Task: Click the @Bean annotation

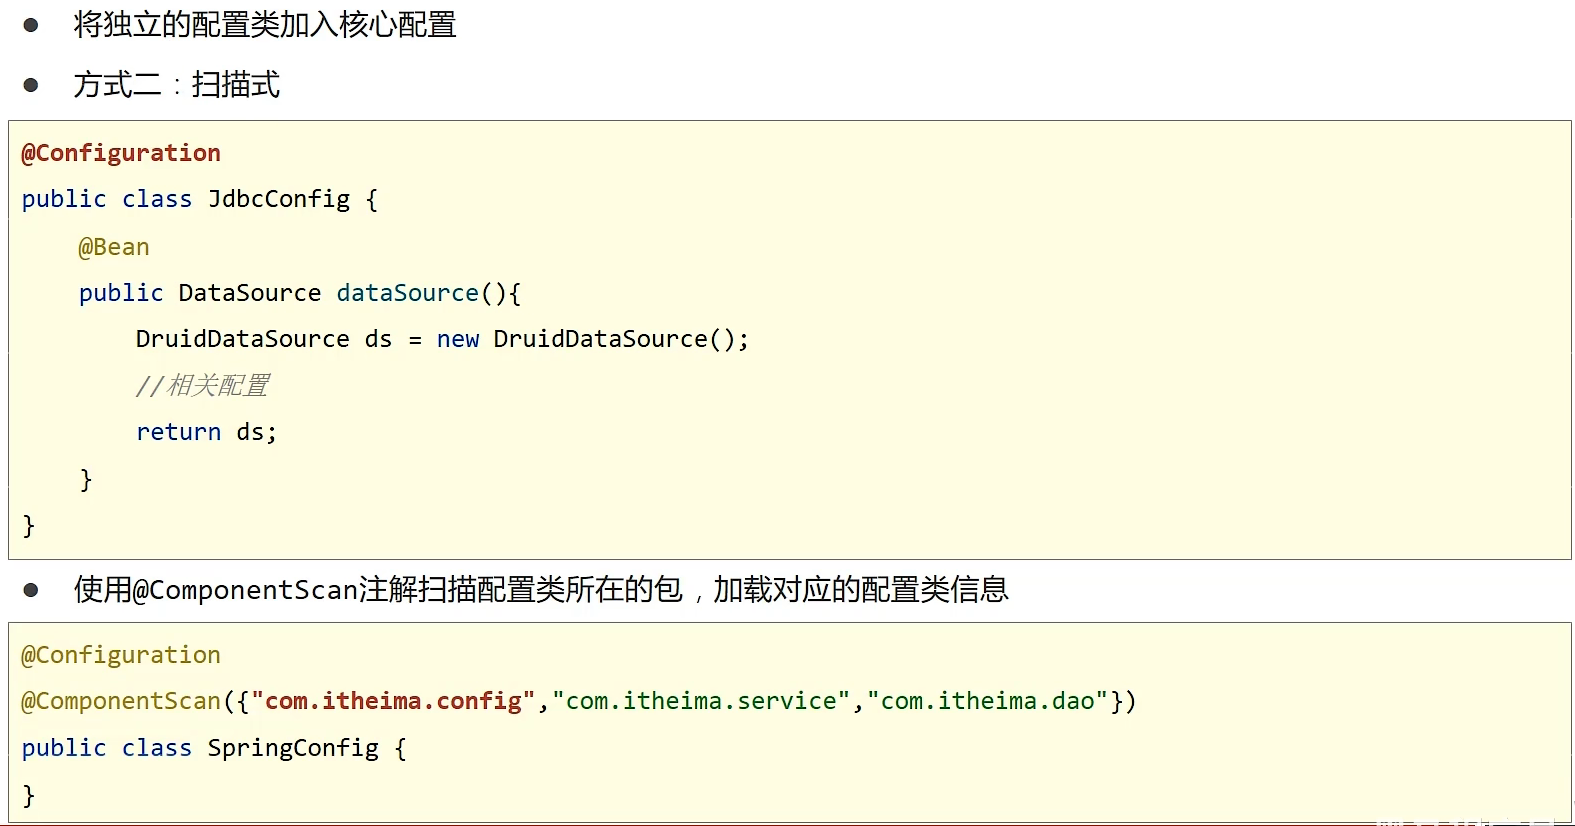Action: [x=114, y=247]
